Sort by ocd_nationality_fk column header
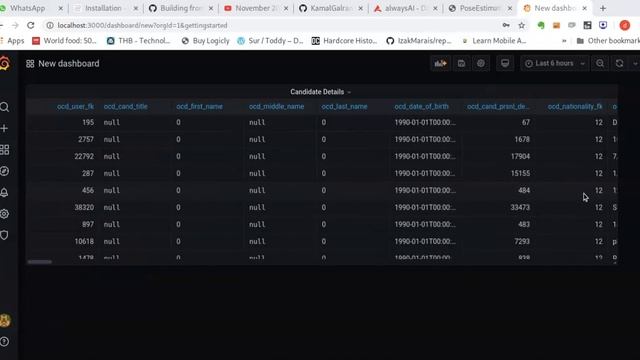 tap(575, 107)
